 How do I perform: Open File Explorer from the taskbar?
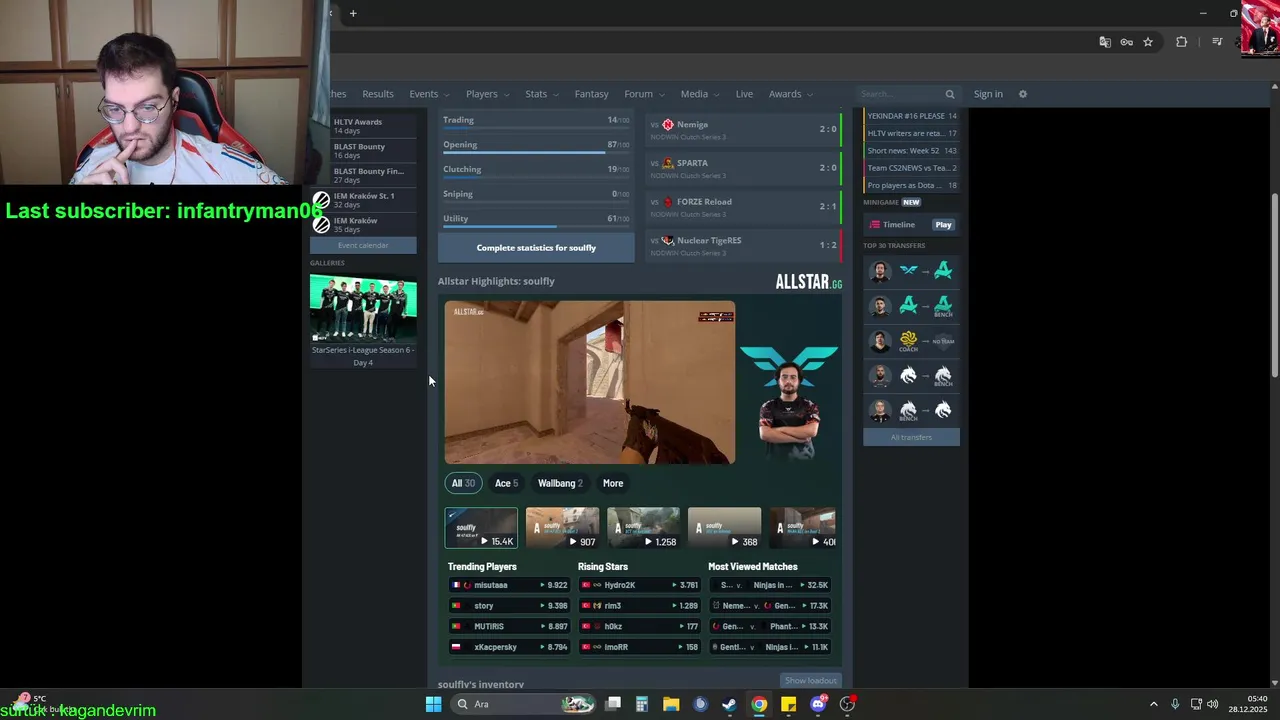(x=670, y=704)
